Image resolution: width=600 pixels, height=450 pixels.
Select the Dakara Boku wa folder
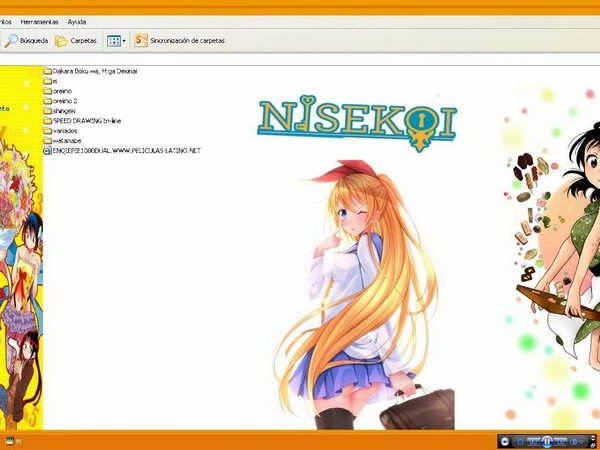point(90,71)
